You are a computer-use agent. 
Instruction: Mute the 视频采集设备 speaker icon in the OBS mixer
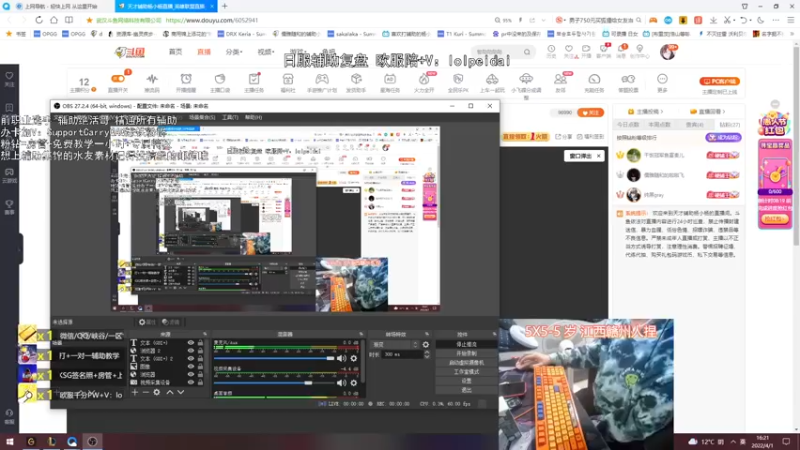click(341, 383)
